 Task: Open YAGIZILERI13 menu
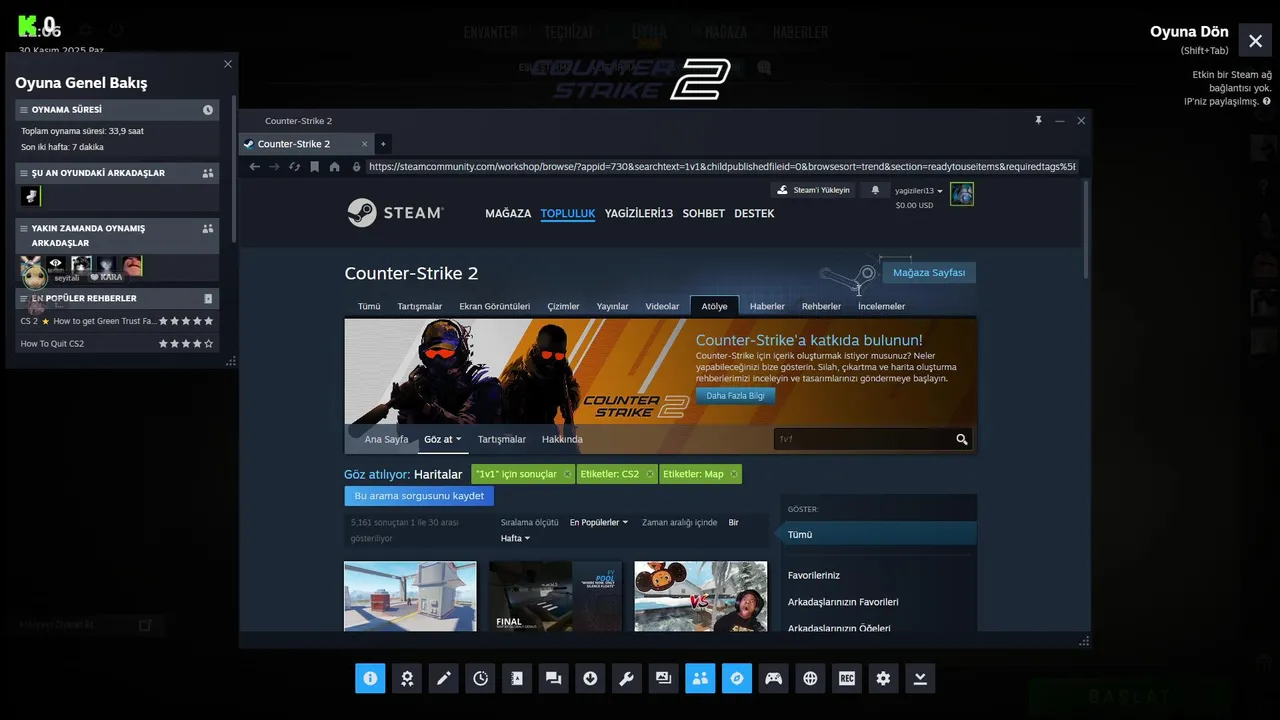[639, 213]
